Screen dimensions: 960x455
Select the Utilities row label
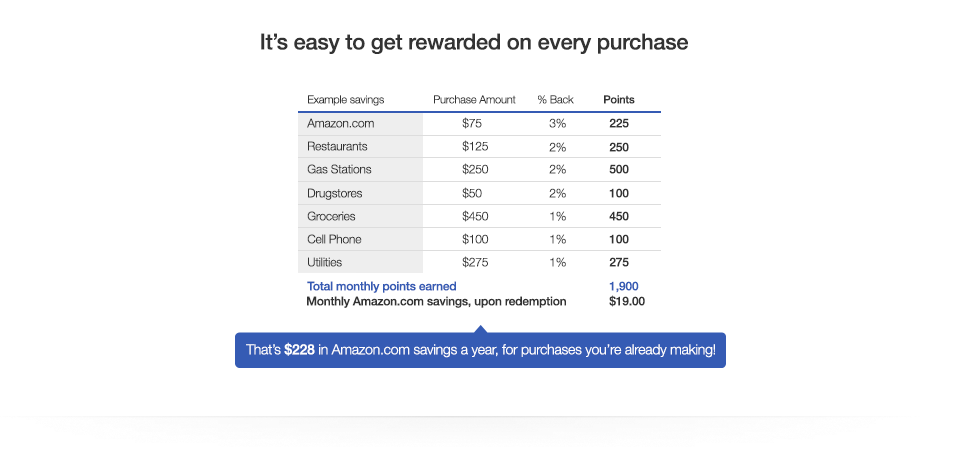pos(324,262)
